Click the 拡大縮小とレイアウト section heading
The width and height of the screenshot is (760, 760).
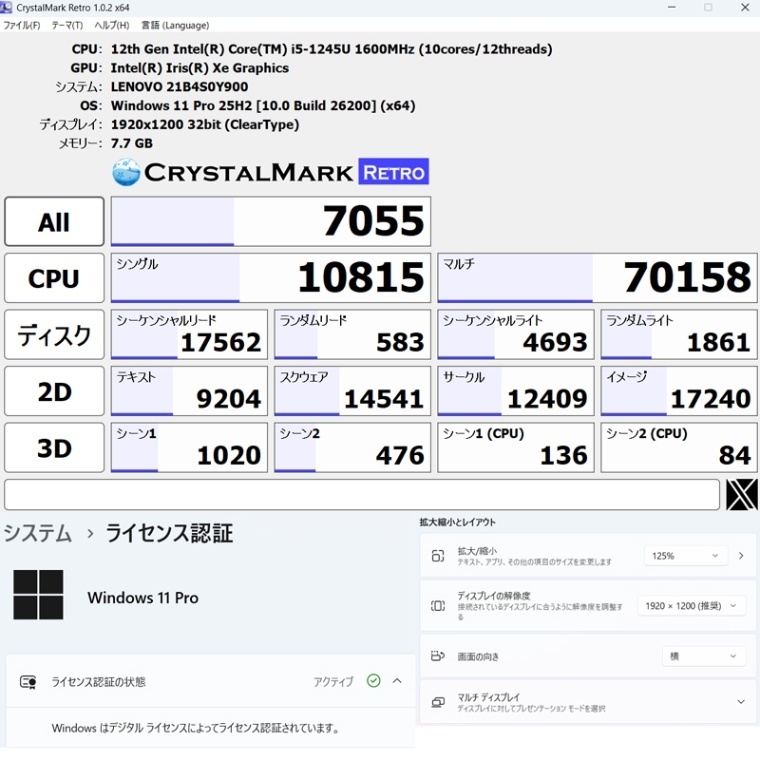coord(458,522)
